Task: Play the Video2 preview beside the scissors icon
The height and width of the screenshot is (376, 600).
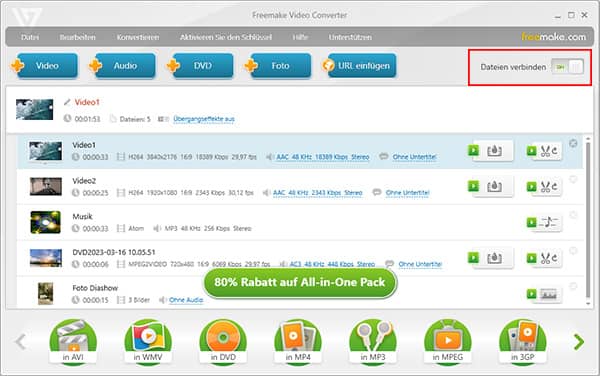Action: coord(532,186)
